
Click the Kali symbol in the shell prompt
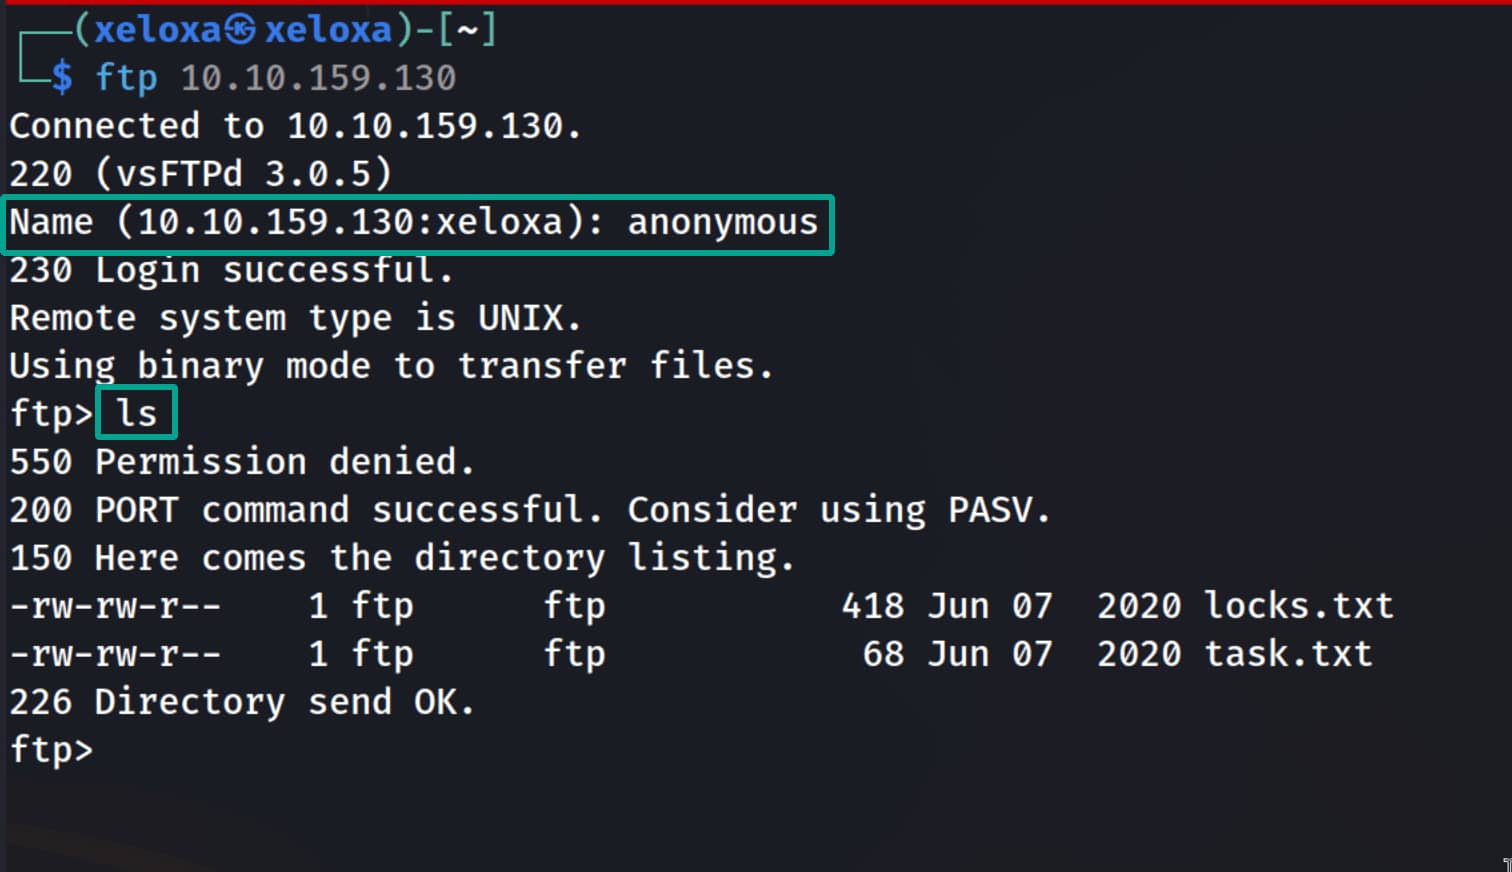(x=240, y=30)
